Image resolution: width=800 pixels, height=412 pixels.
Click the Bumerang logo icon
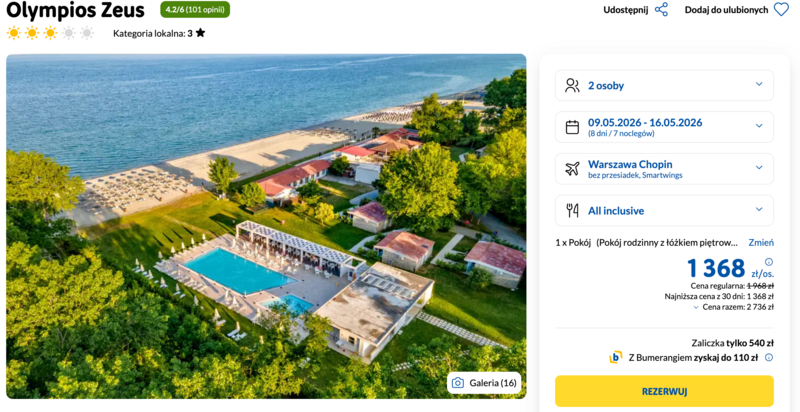tap(616, 357)
